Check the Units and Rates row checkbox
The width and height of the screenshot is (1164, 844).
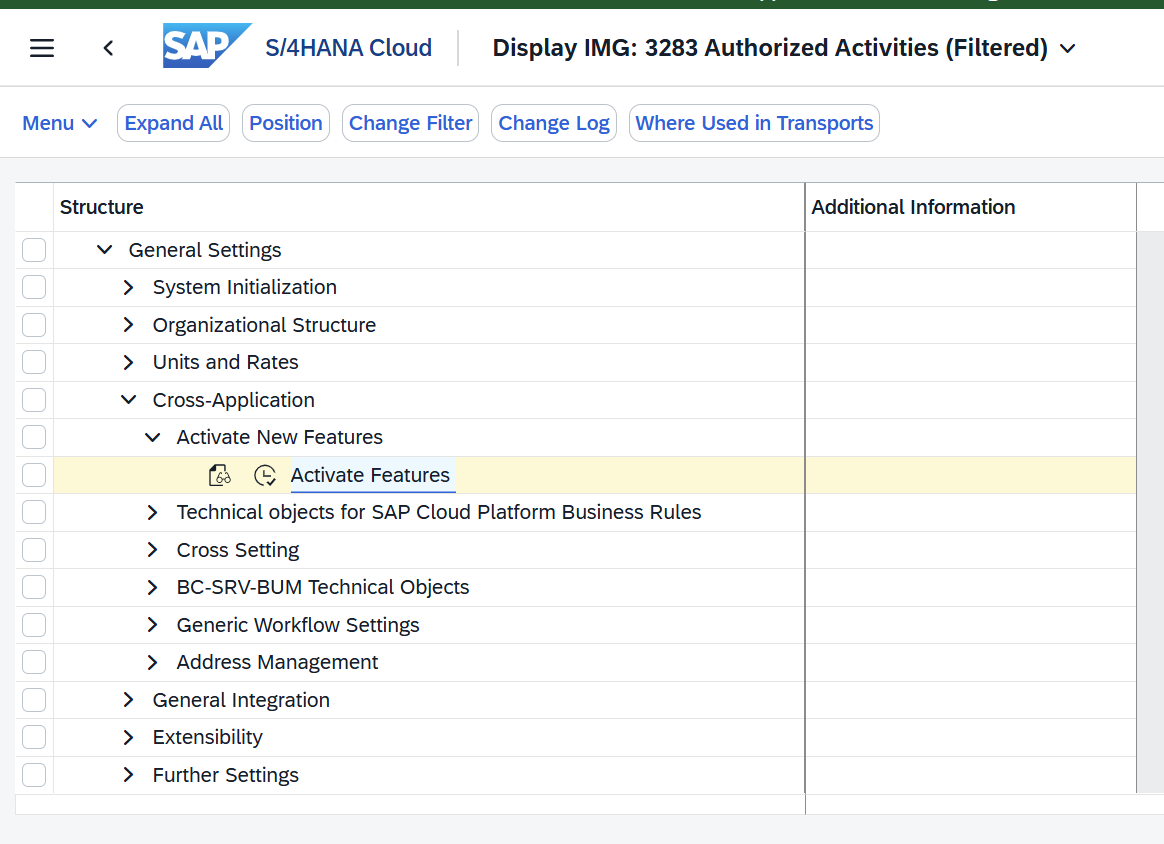pos(34,362)
